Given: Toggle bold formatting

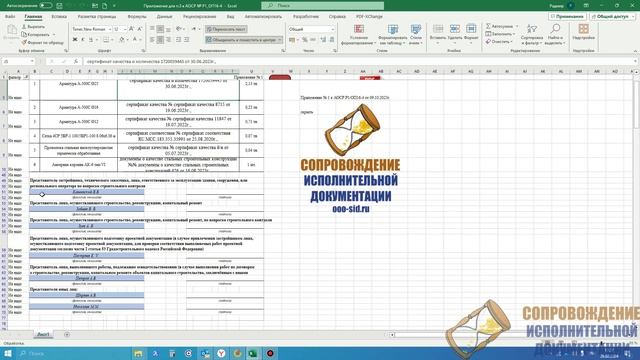Looking at the screenshot, I should 75,40.
